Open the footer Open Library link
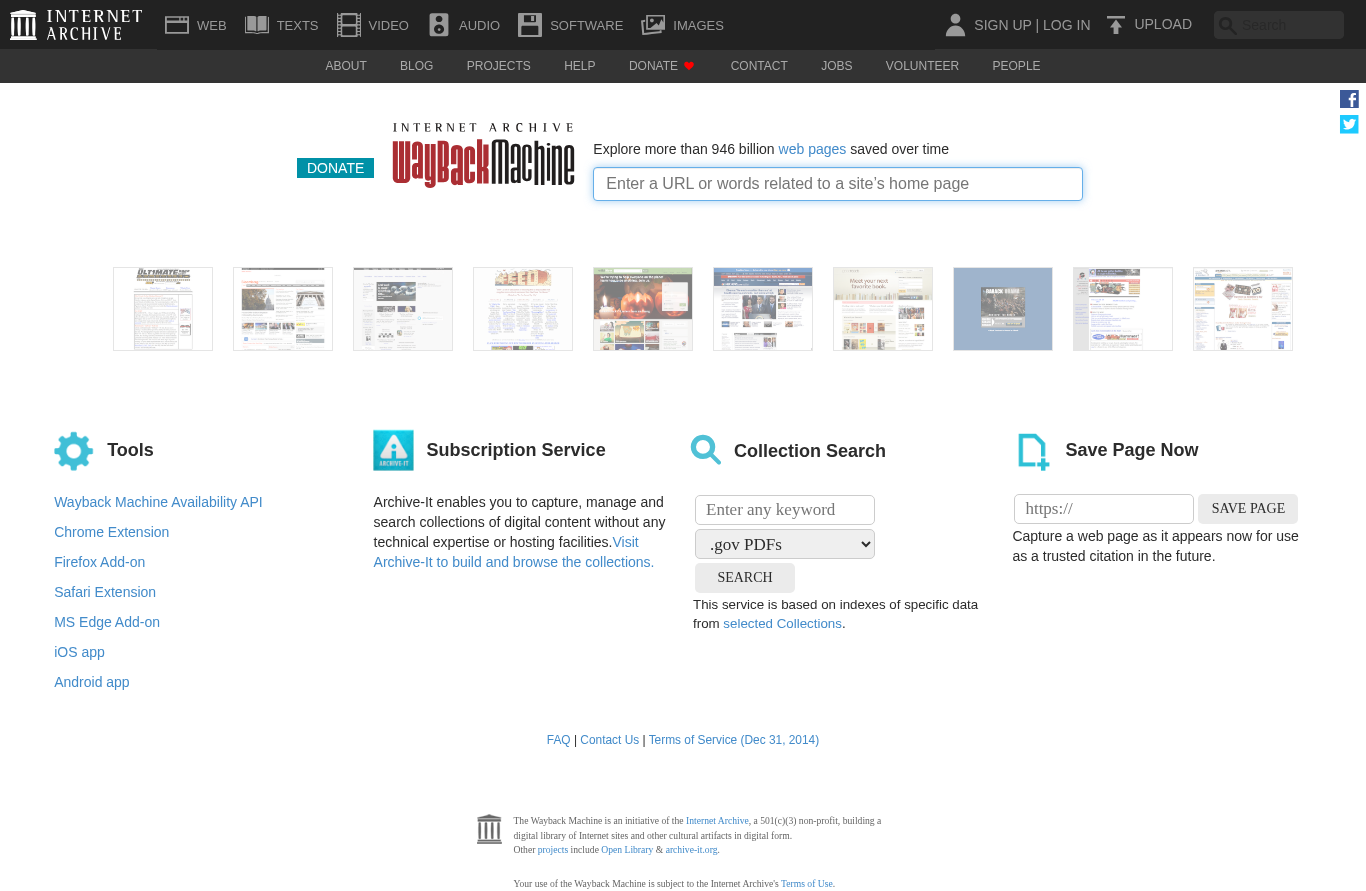 tap(627, 850)
